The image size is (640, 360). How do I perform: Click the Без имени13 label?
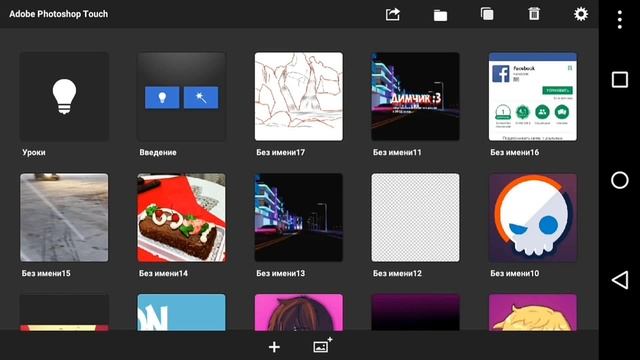280,273
